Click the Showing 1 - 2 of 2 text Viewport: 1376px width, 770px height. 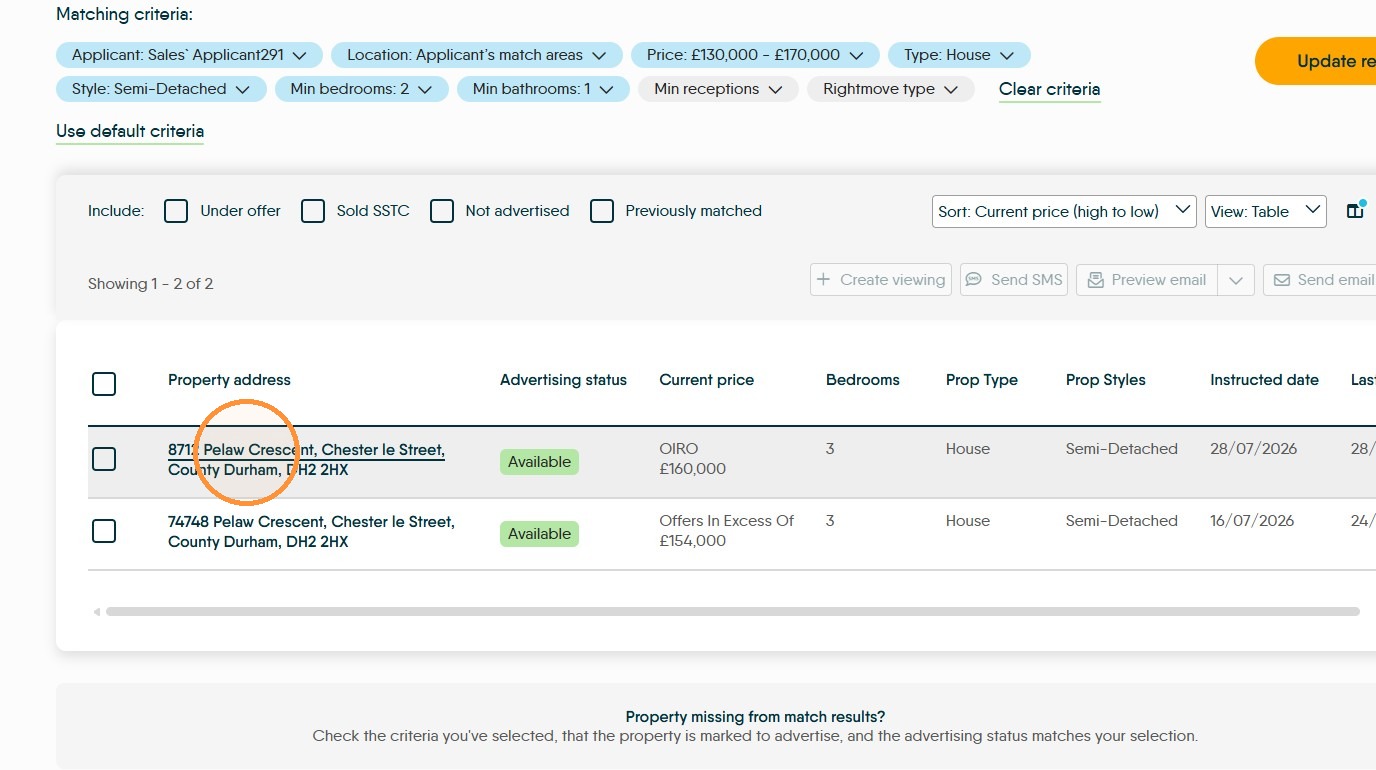click(151, 284)
